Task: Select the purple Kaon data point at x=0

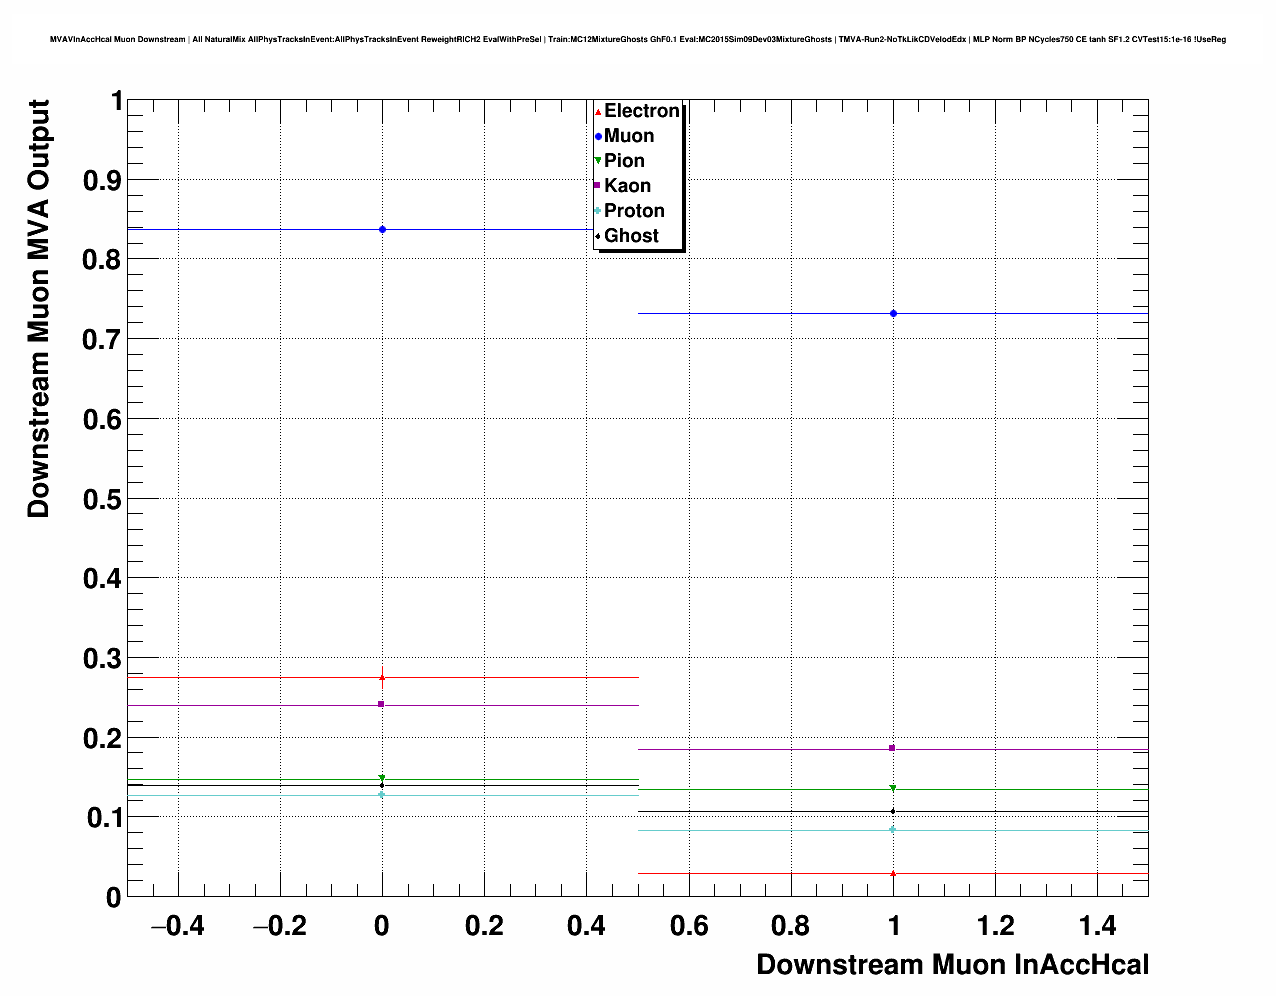Action: 381,704
